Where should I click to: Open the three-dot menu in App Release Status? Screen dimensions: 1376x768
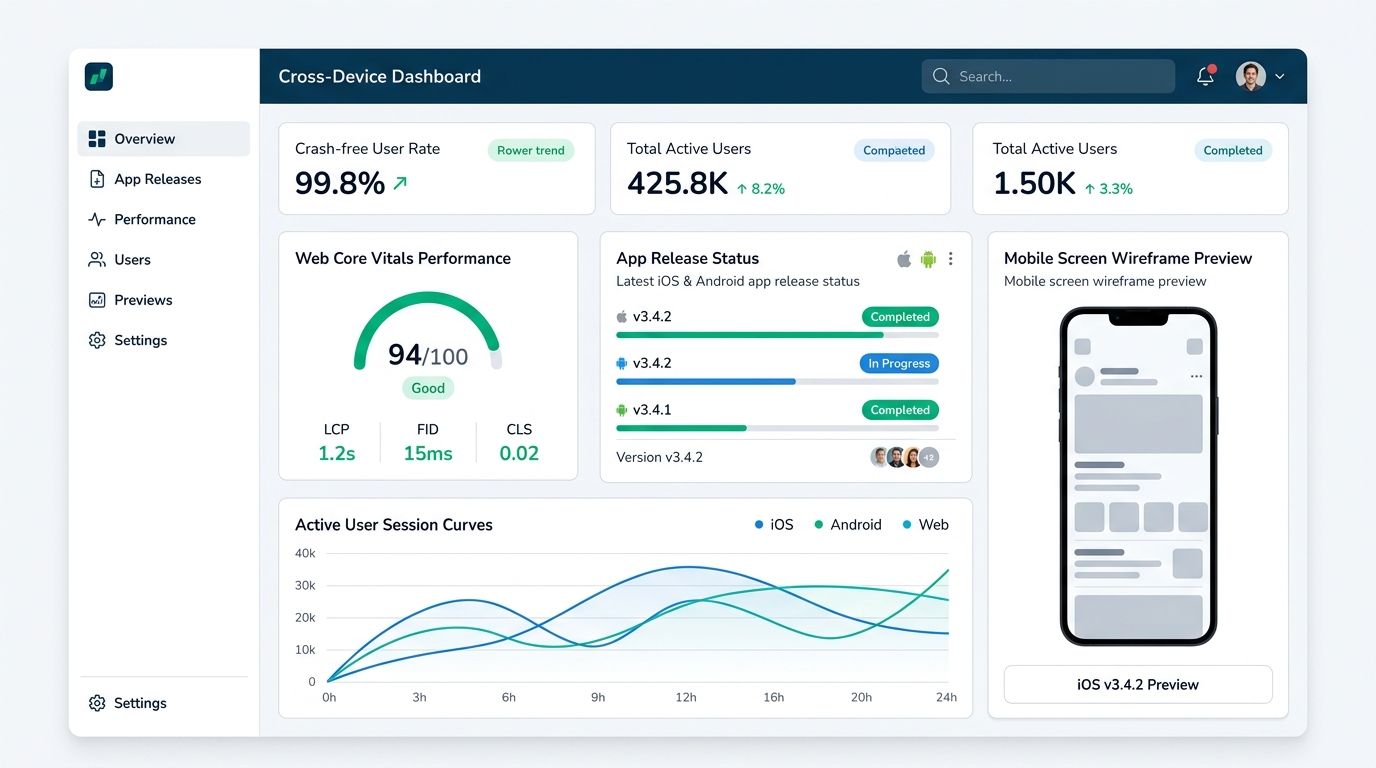pyautogui.click(x=950, y=259)
